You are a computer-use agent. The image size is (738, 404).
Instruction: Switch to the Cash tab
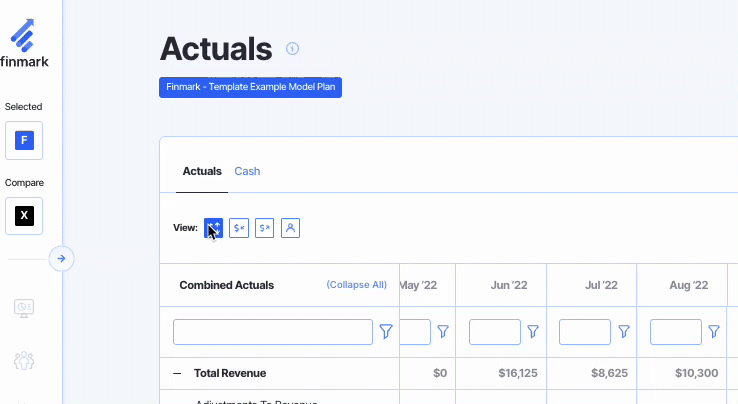pyautogui.click(x=247, y=171)
